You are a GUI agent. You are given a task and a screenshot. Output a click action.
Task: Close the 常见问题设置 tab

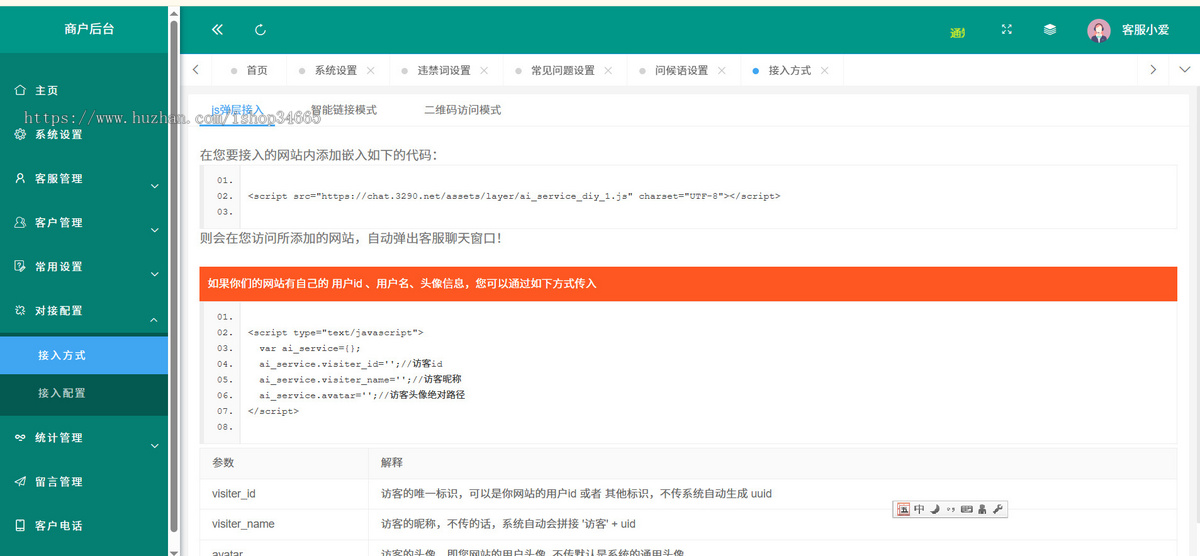pyautogui.click(x=609, y=70)
